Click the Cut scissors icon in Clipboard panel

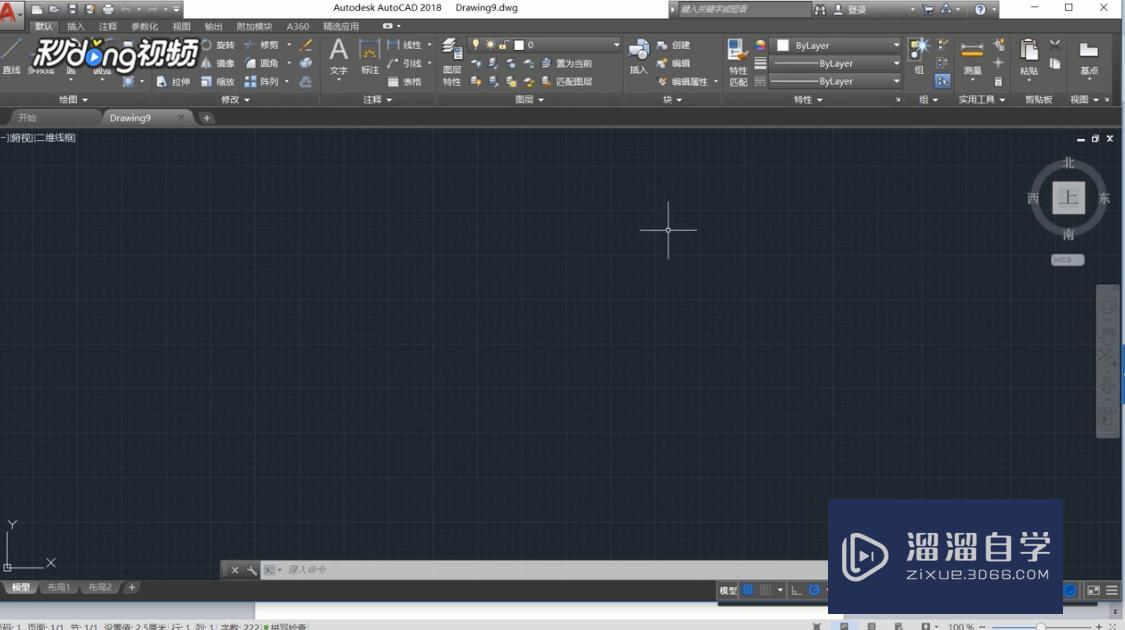click(1055, 44)
